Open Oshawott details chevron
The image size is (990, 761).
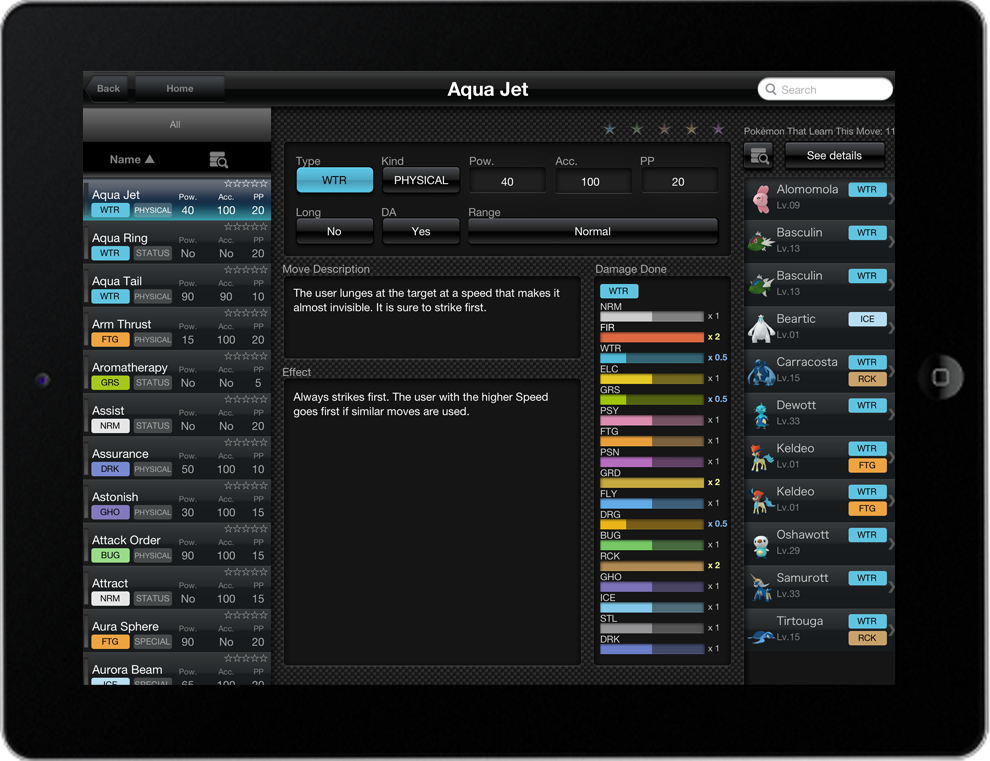(x=891, y=544)
